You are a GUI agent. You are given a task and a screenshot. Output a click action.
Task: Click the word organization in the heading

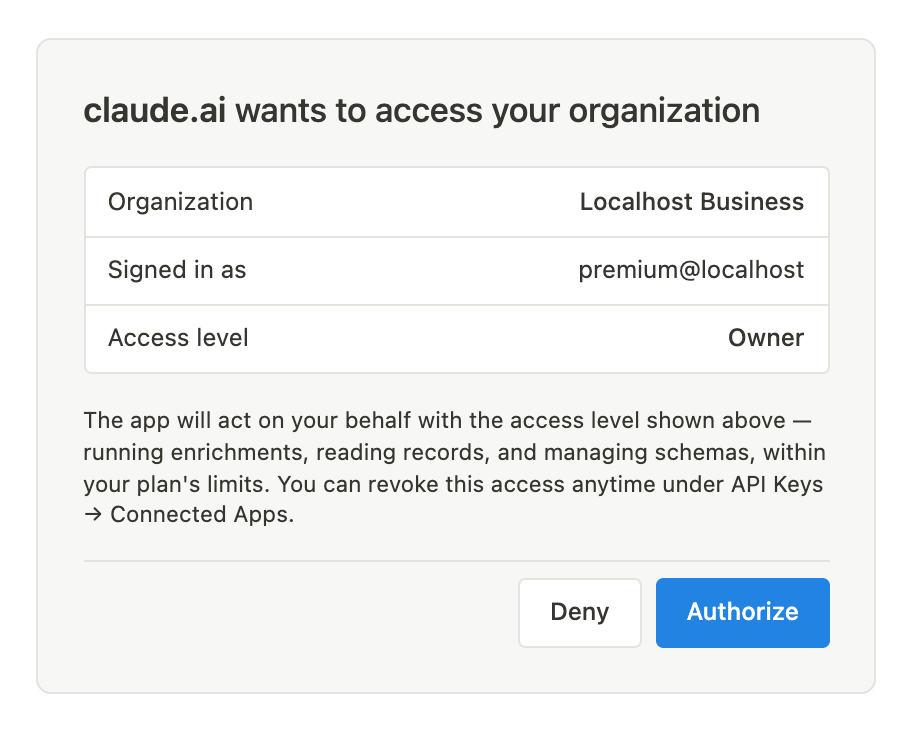(x=664, y=112)
